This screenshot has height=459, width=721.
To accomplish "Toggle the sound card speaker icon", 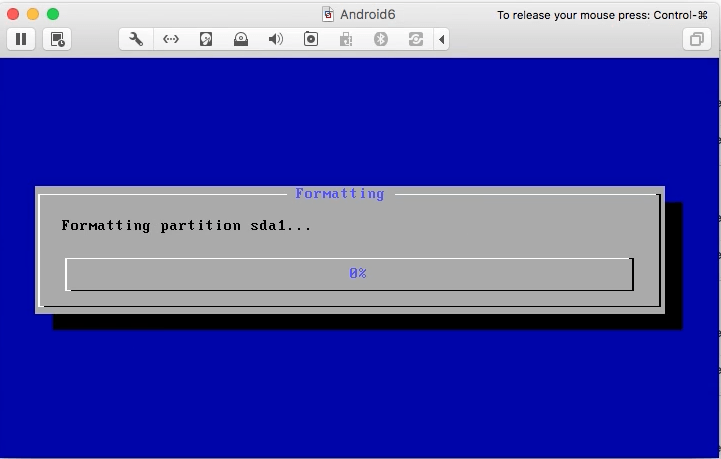I will coord(276,39).
